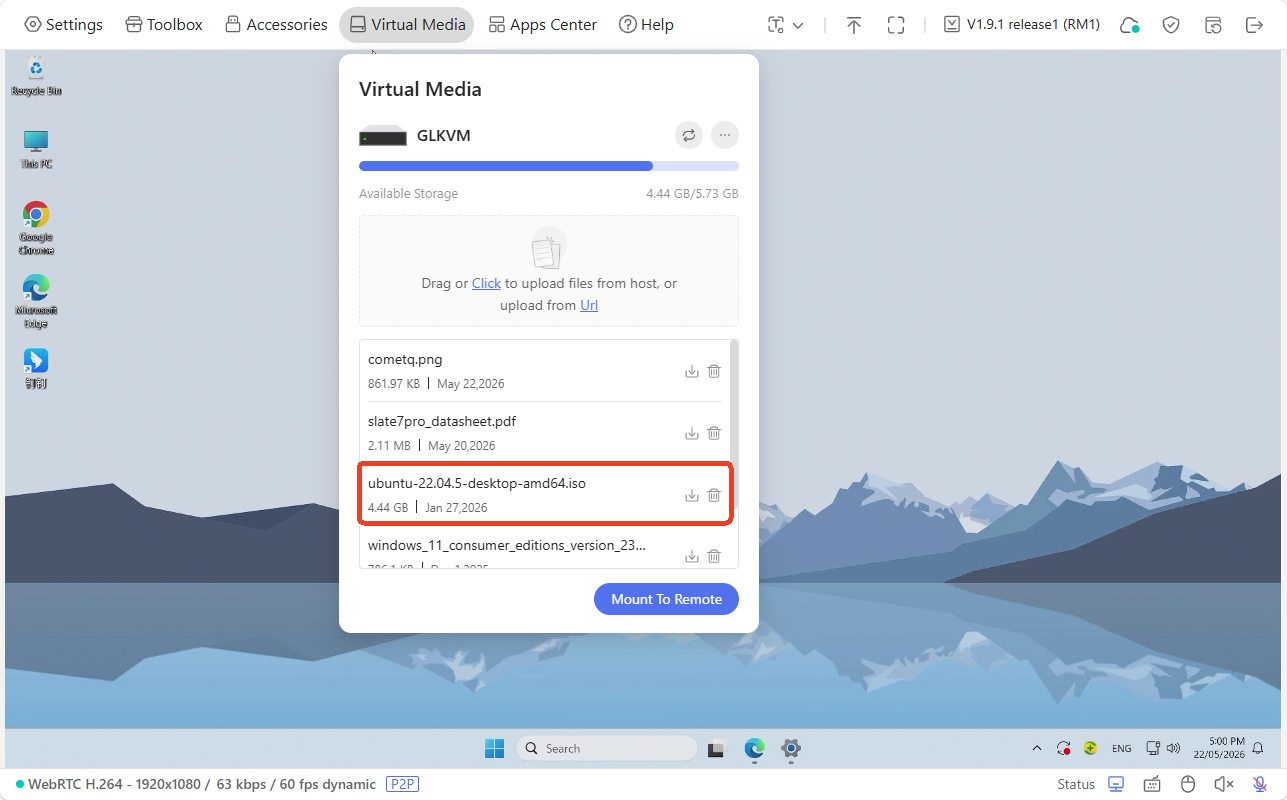Click the logout icon in top toolbar
The width and height of the screenshot is (1287, 800).
pos(1254,25)
